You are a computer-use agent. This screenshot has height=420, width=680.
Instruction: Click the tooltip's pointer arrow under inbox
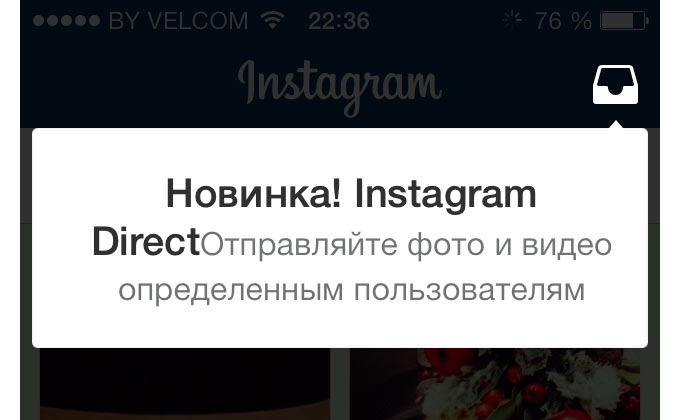click(x=616, y=125)
